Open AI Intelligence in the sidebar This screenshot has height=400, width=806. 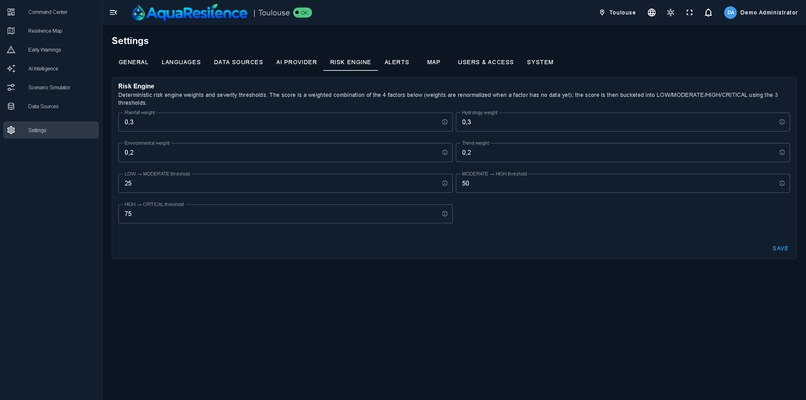51,68
